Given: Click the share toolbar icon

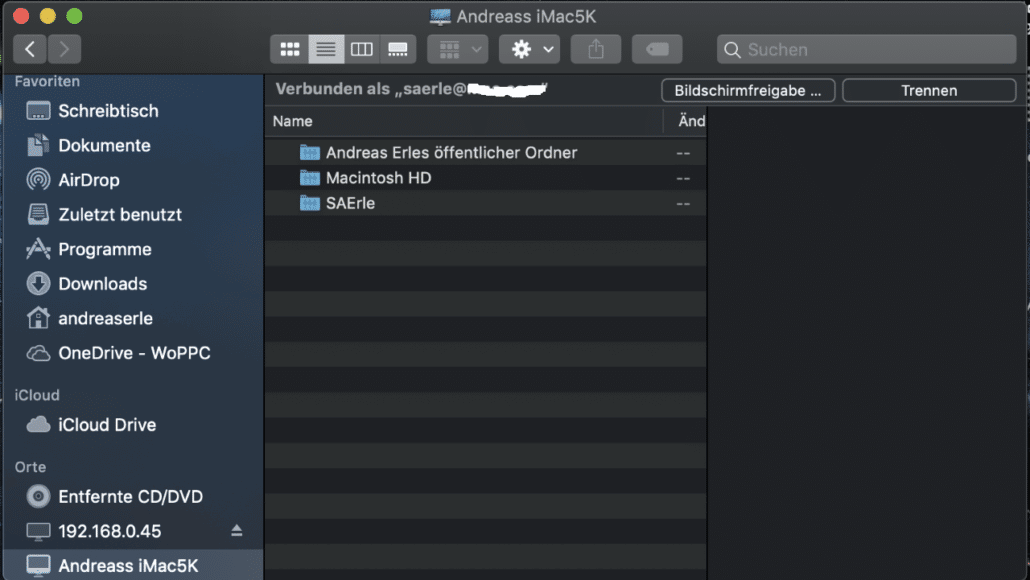Looking at the screenshot, I should [x=596, y=49].
